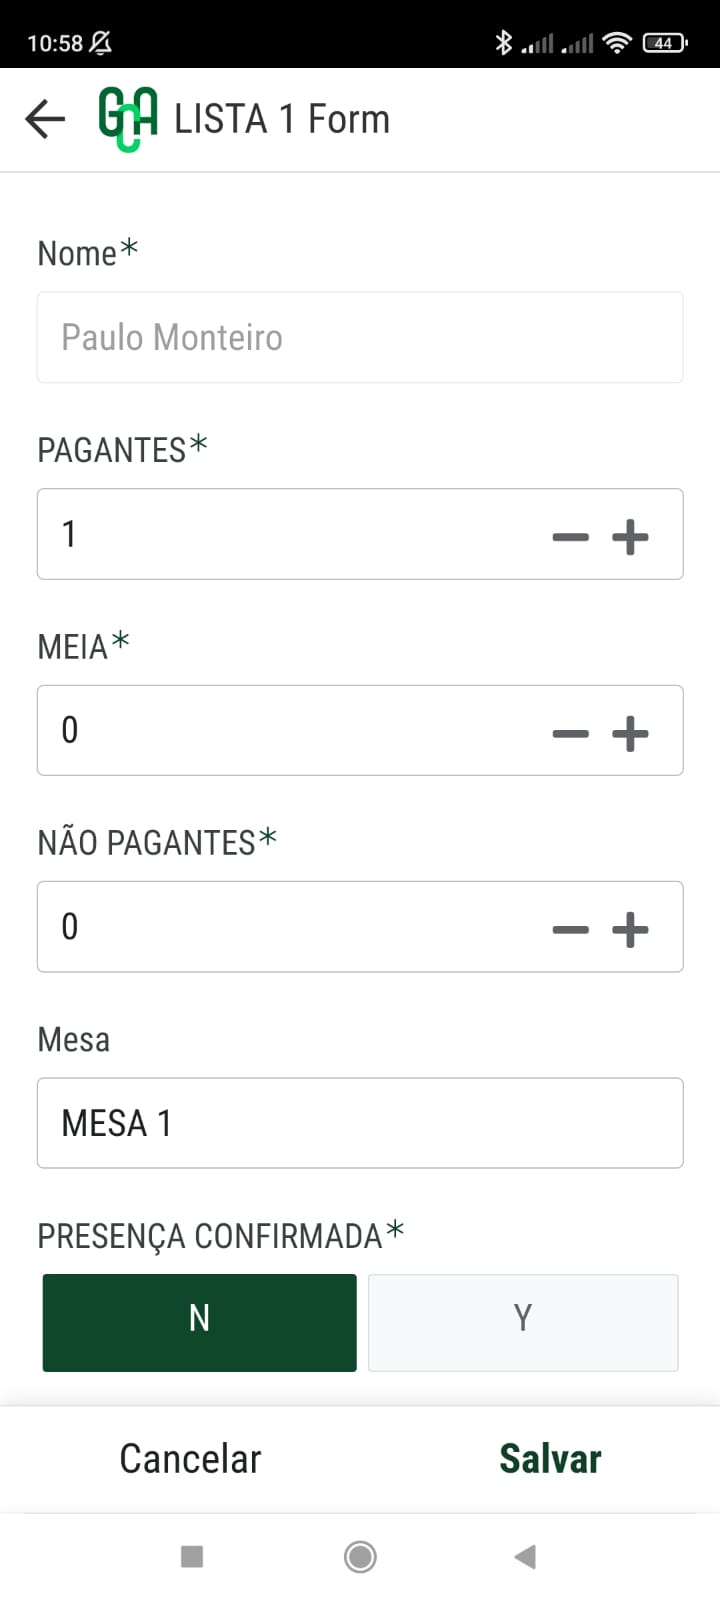The image size is (720, 1600).
Task: Tap the Mesa field showing MESA 1
Action: click(x=360, y=1123)
